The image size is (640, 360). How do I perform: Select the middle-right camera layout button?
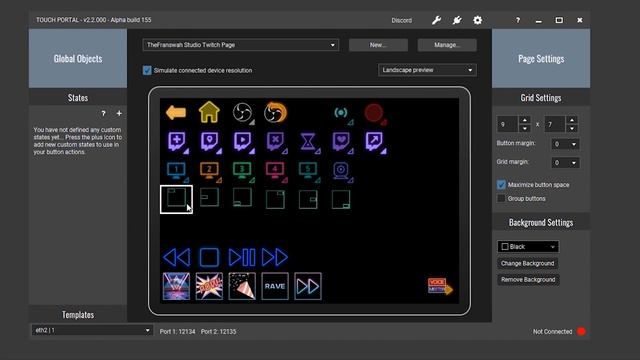point(308,200)
